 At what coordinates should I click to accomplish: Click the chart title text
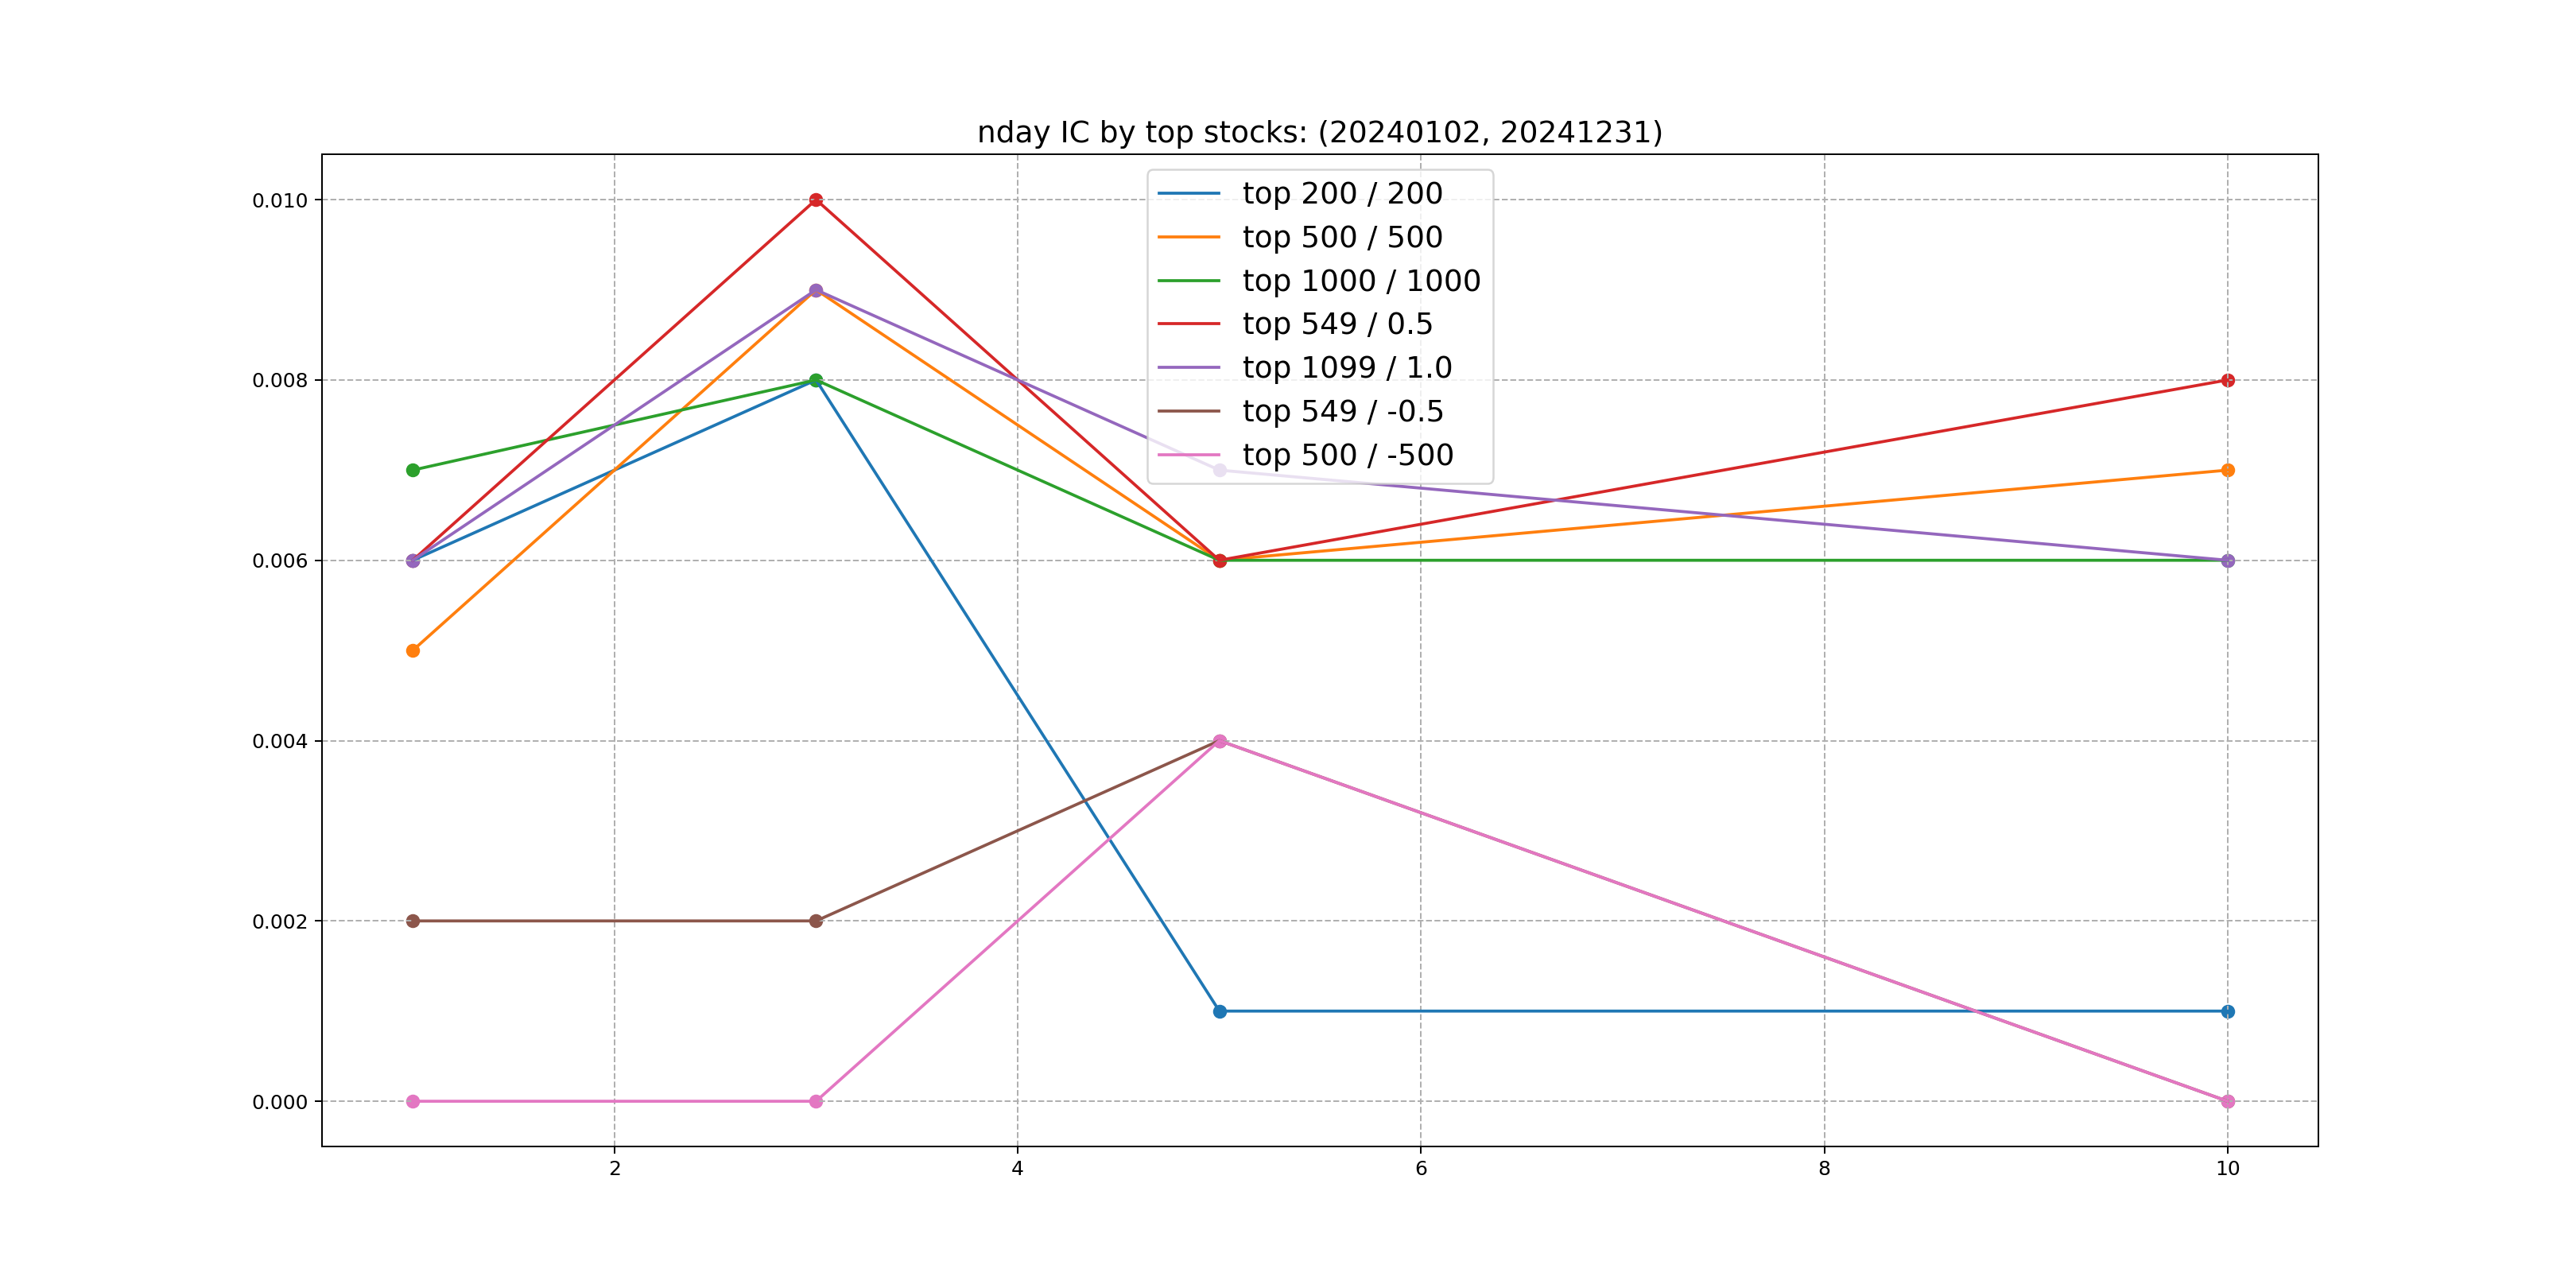(x=1319, y=132)
